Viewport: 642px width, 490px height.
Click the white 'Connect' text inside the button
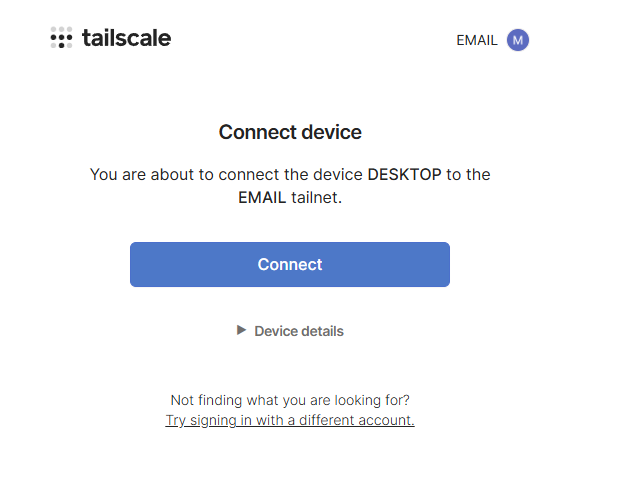[x=290, y=265]
